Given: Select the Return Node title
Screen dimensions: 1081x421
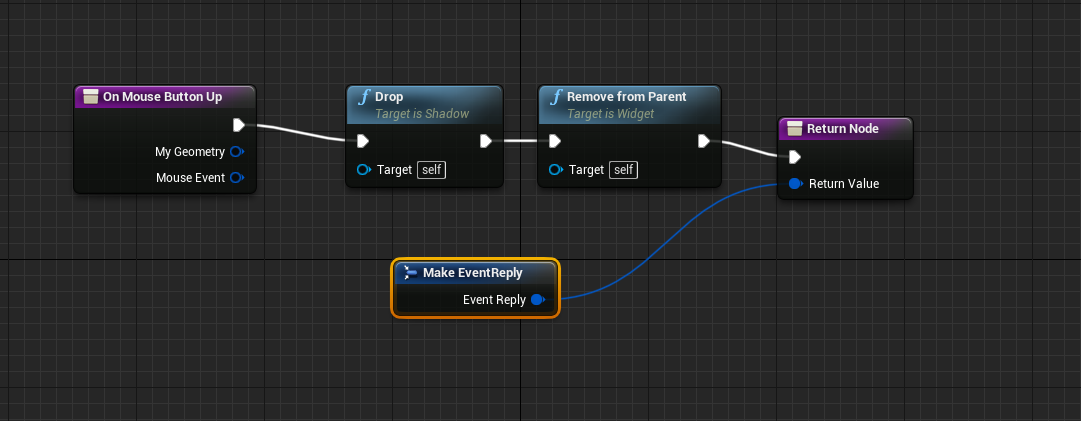Looking at the screenshot, I should point(842,128).
